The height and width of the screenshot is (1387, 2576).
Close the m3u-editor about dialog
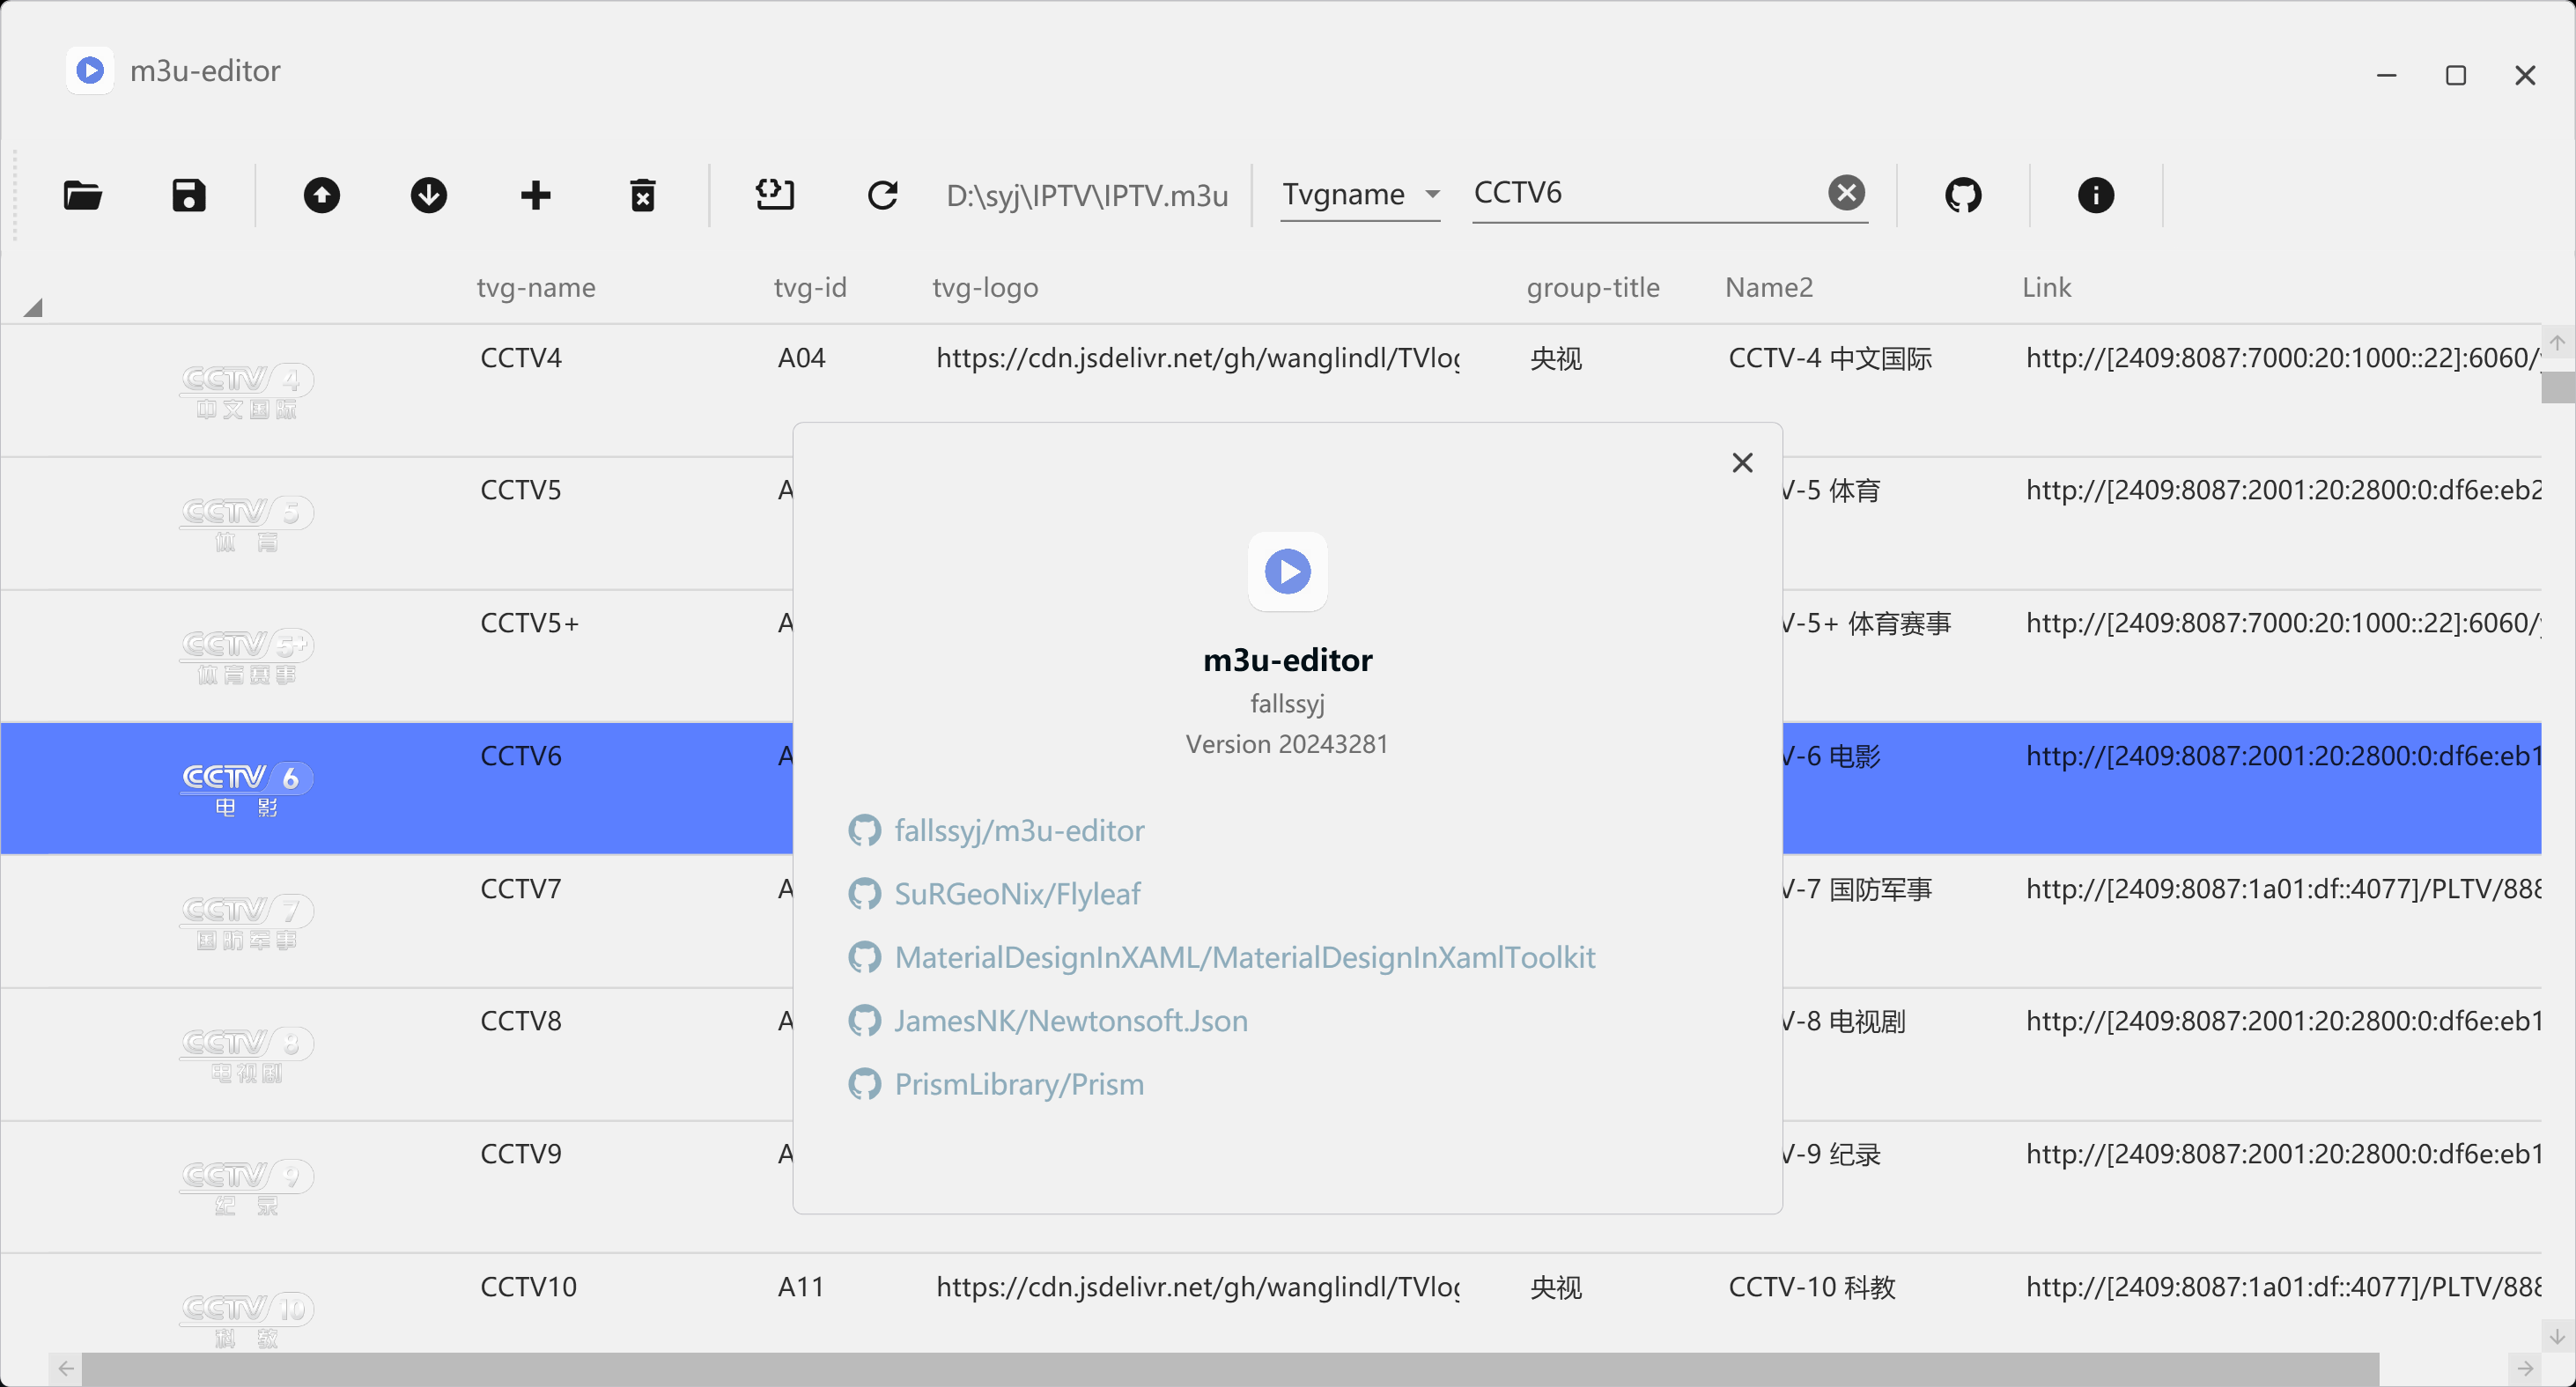point(1742,462)
